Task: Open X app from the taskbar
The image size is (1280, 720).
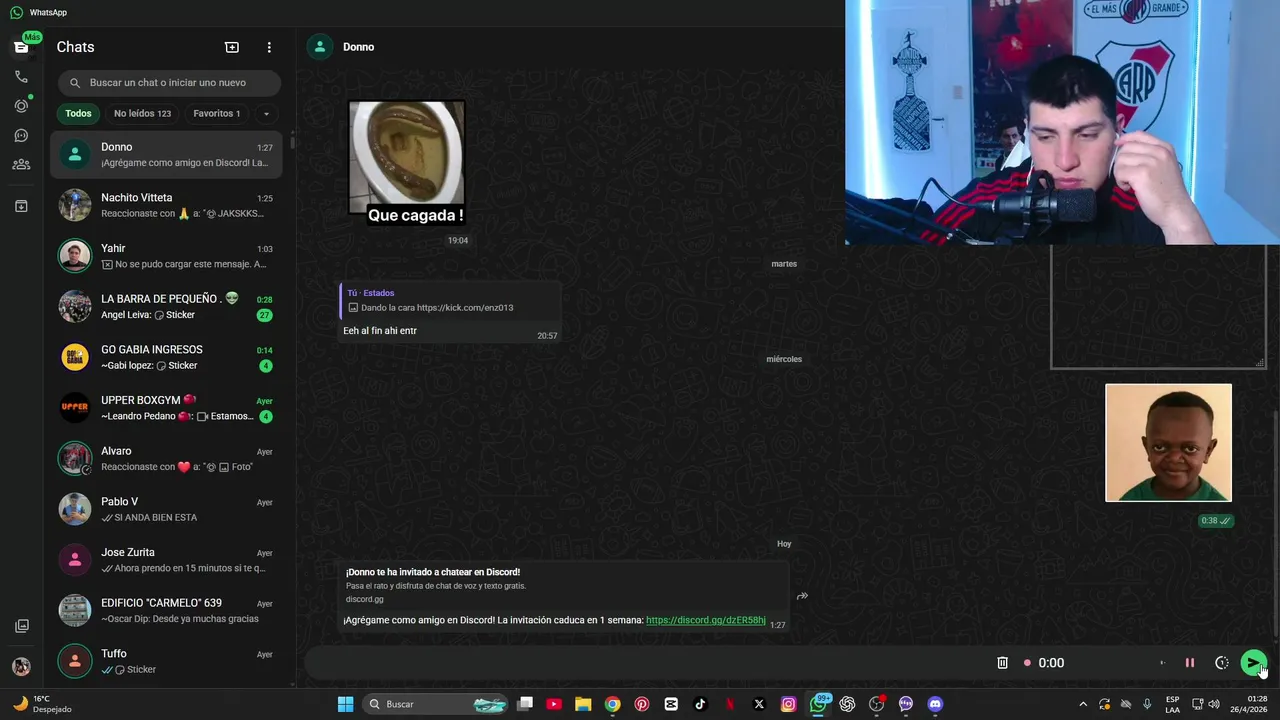Action: tap(759, 704)
